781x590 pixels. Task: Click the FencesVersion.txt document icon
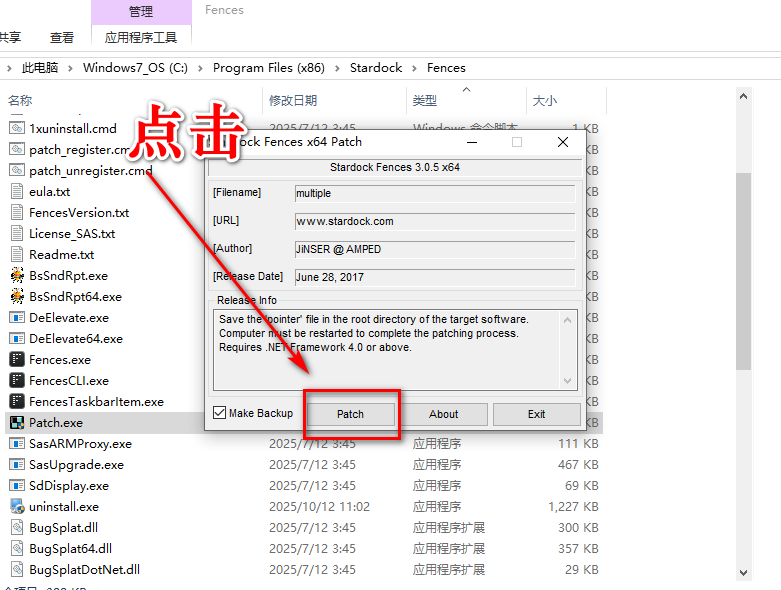[17, 213]
